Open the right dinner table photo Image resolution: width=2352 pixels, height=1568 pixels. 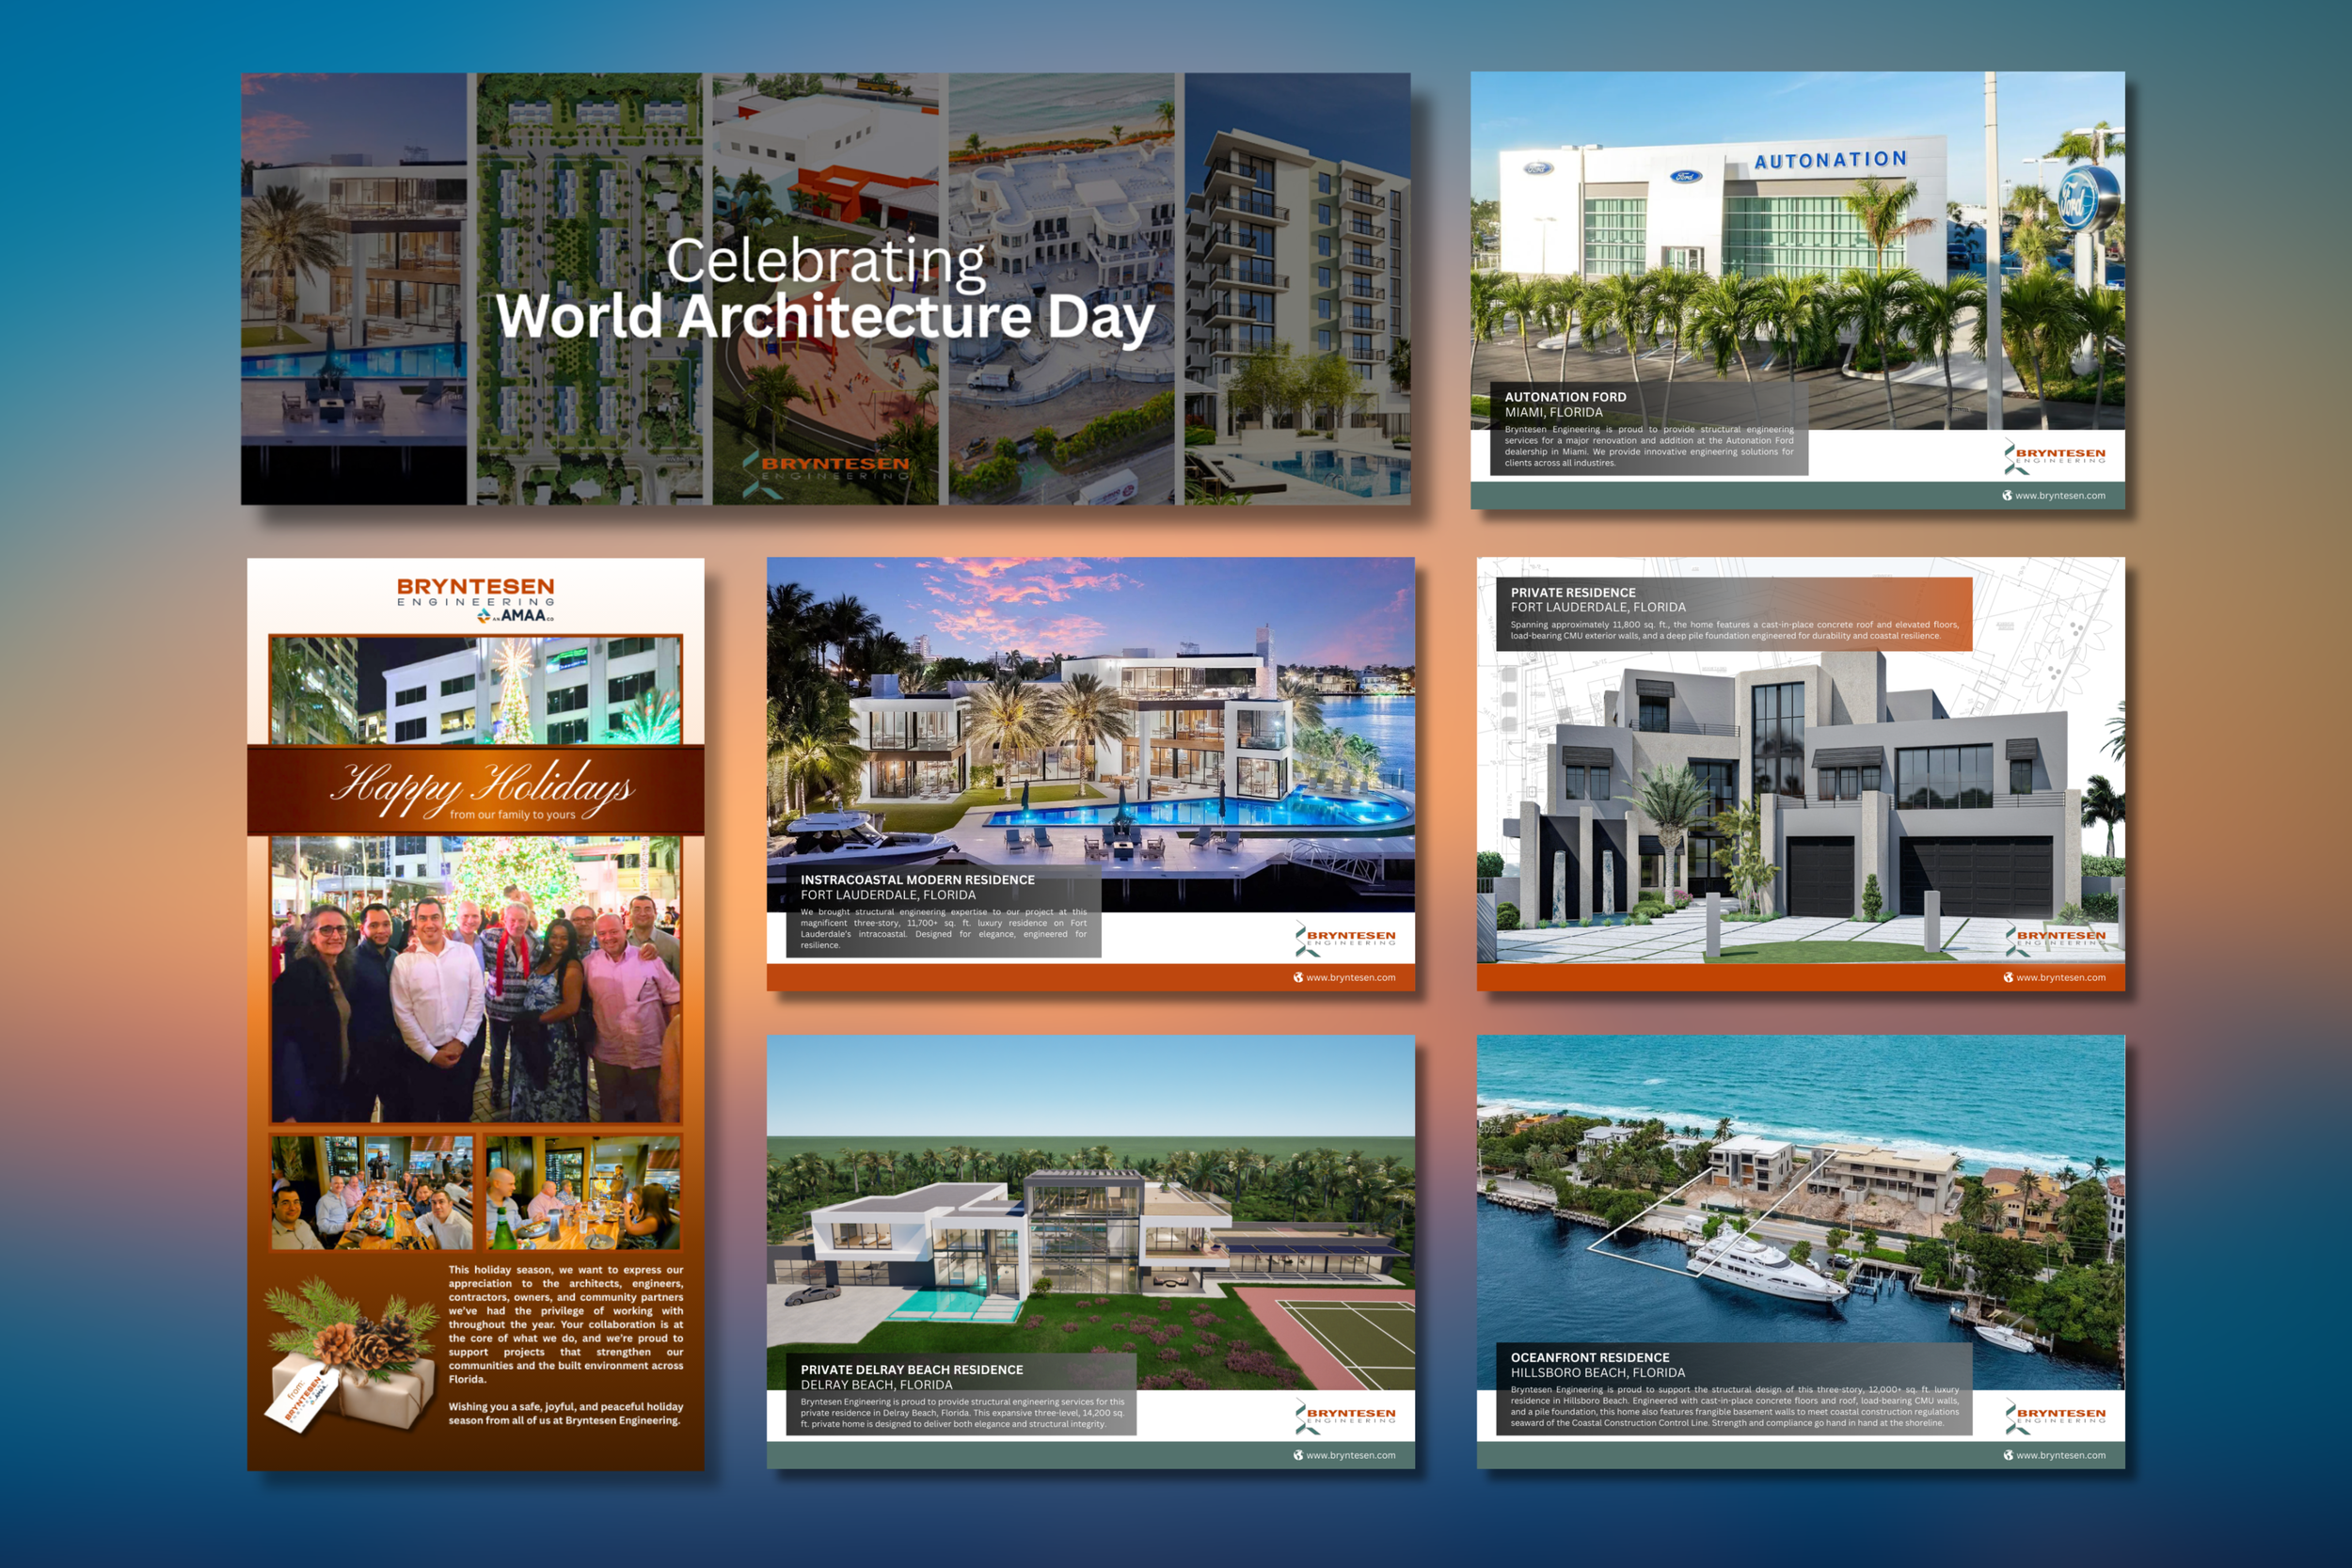[583, 1192]
